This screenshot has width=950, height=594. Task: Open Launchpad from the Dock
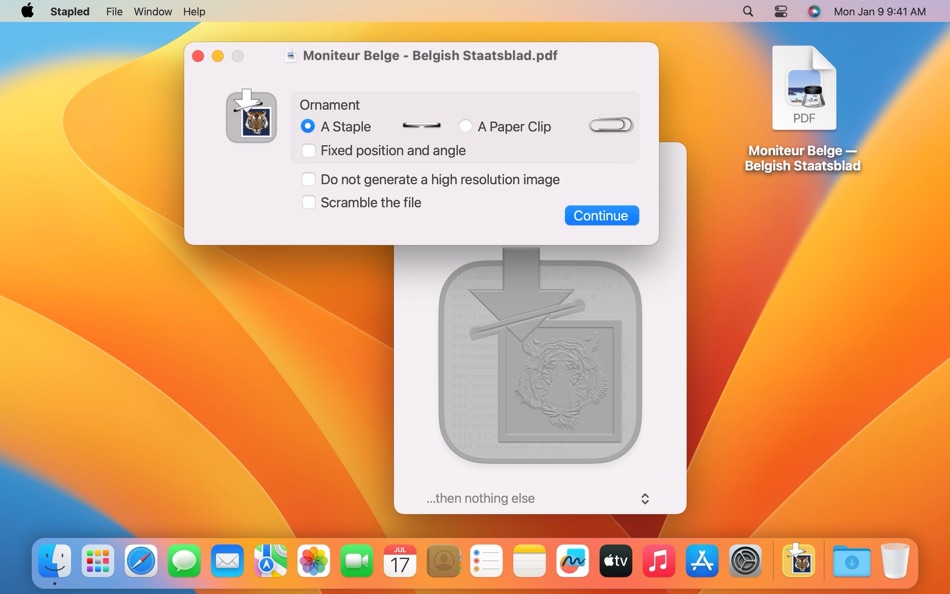[x=98, y=561]
